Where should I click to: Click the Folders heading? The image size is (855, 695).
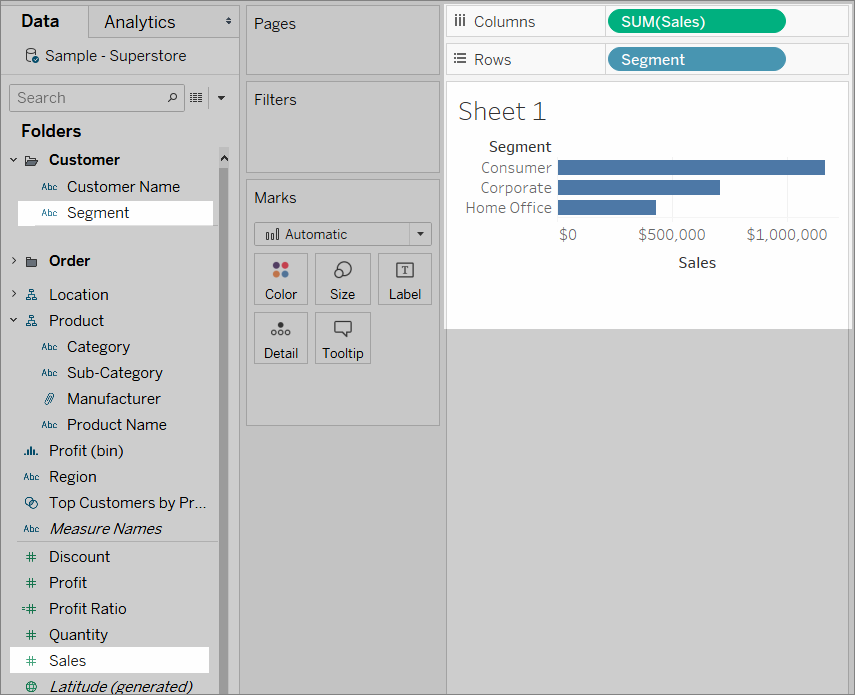coord(51,131)
